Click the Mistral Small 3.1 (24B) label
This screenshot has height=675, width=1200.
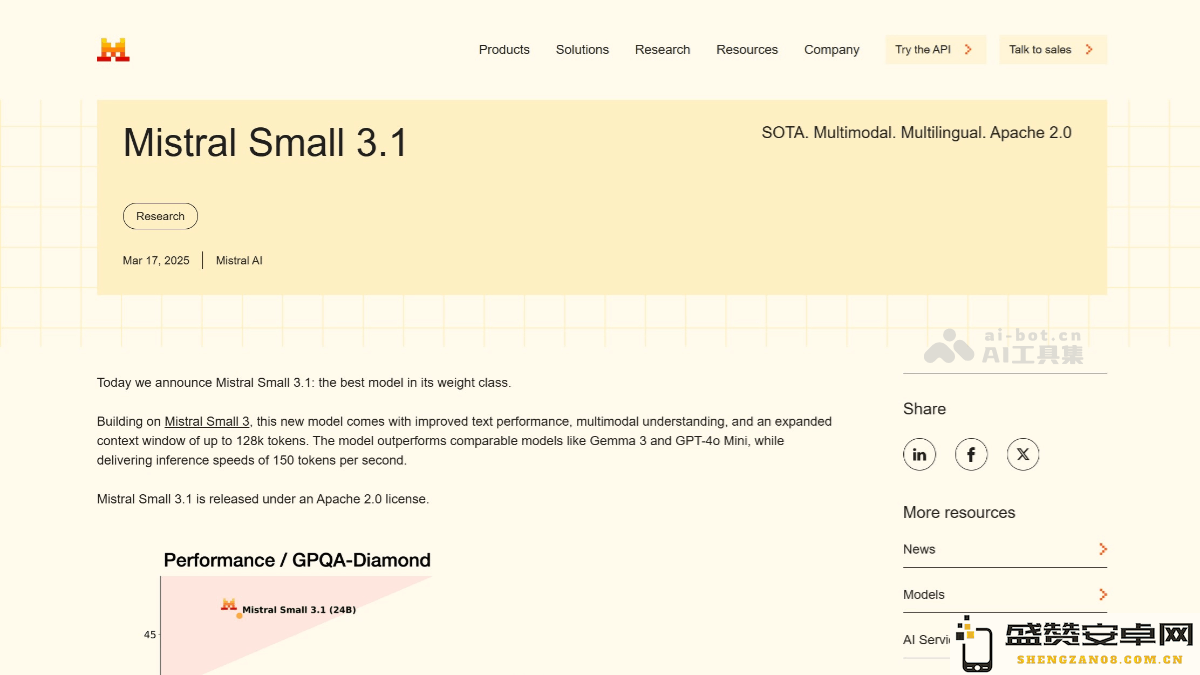coord(299,609)
